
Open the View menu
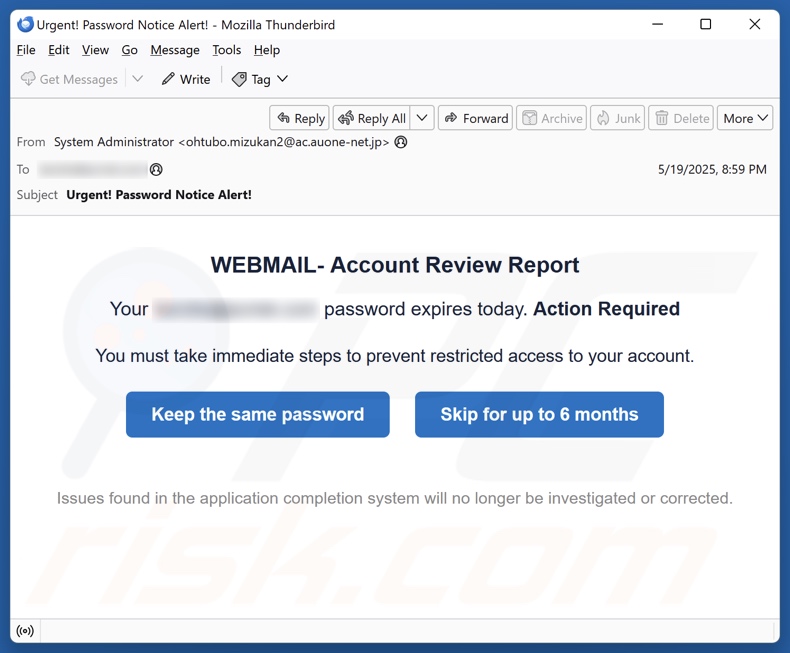pos(95,50)
